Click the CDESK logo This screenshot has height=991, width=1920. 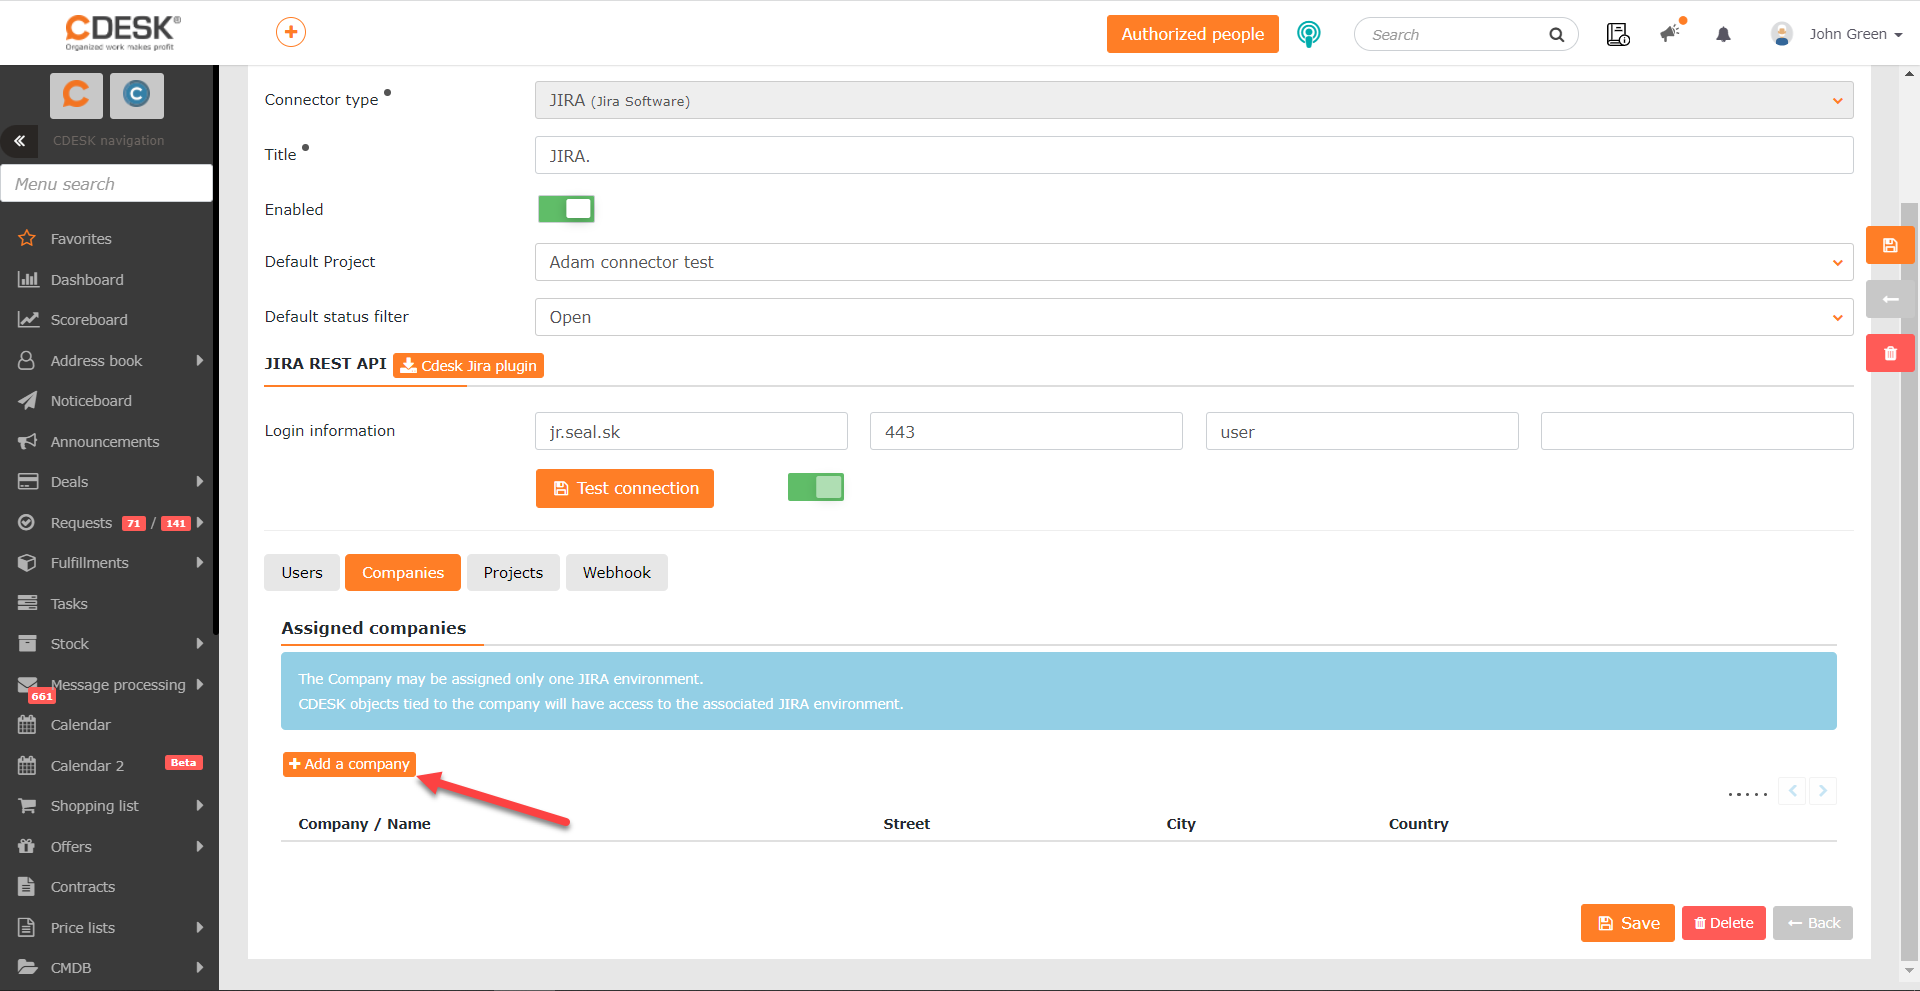(122, 32)
